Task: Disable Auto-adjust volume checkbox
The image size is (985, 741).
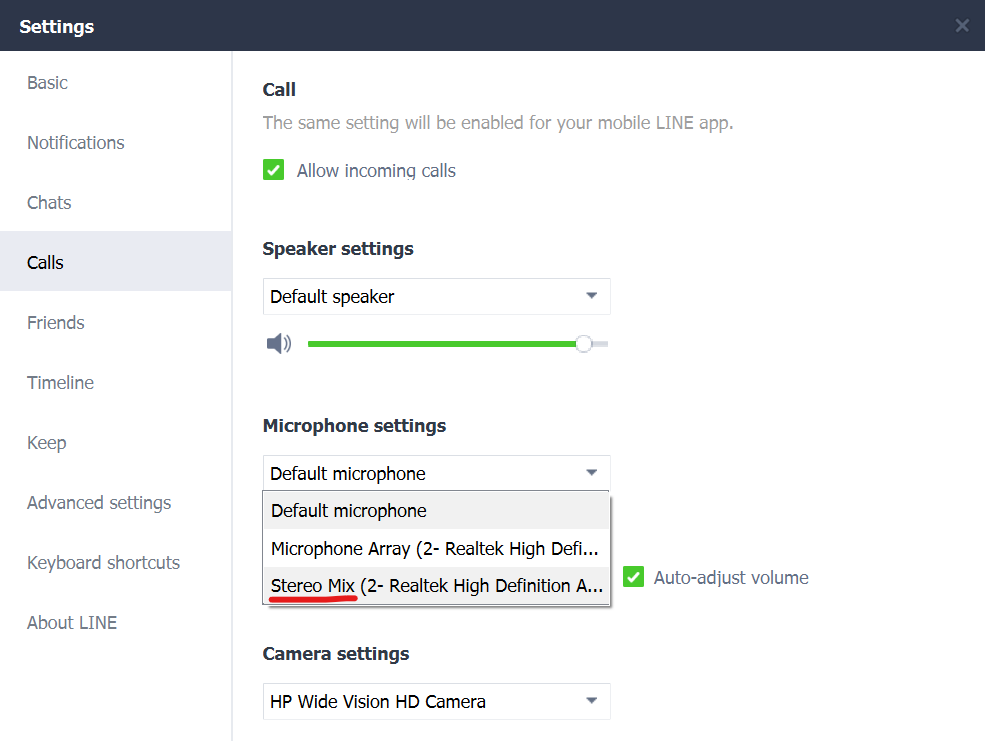Action: [x=633, y=577]
